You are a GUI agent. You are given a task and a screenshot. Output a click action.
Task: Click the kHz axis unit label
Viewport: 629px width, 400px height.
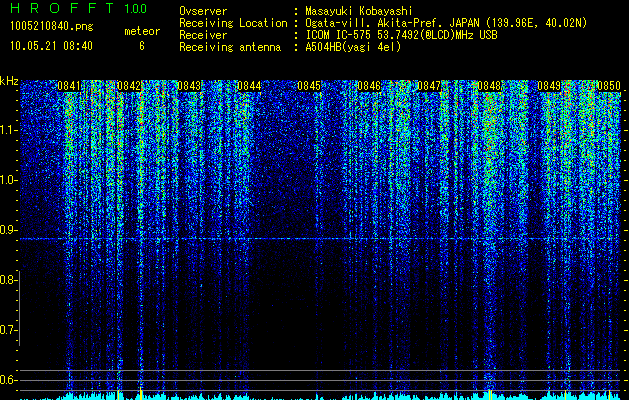pyautogui.click(x=9, y=81)
